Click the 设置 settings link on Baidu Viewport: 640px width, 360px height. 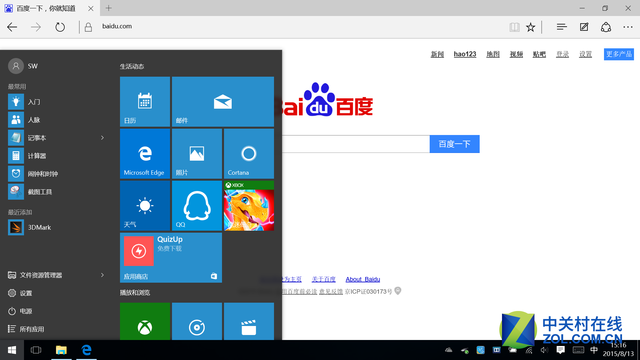[586, 54]
